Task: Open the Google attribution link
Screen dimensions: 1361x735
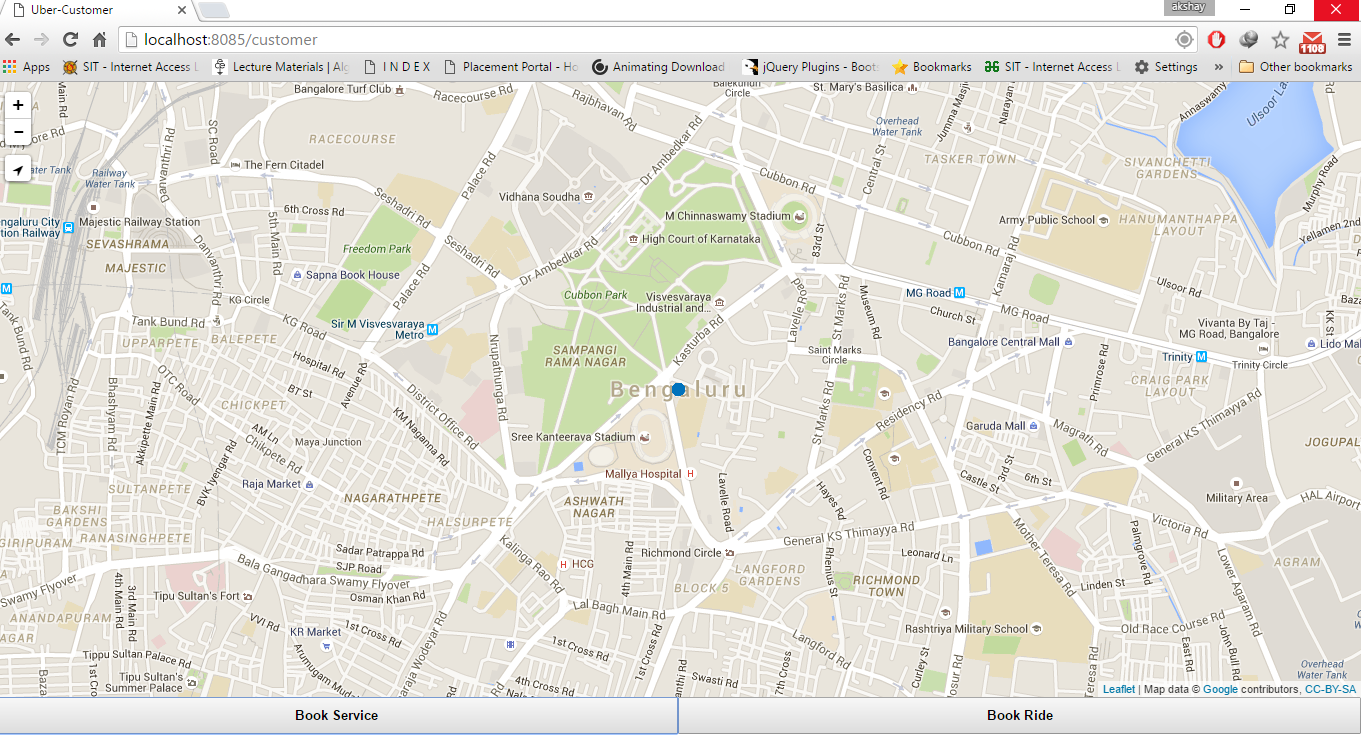Action: pos(1220,690)
